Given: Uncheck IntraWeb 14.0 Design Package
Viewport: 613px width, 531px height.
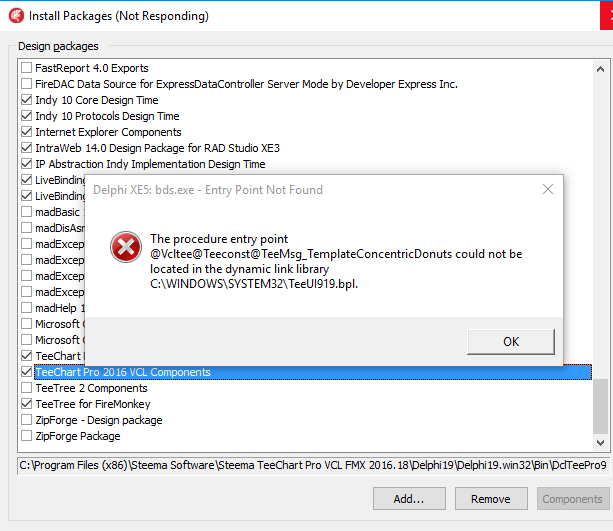Looking at the screenshot, I should click(x=27, y=148).
